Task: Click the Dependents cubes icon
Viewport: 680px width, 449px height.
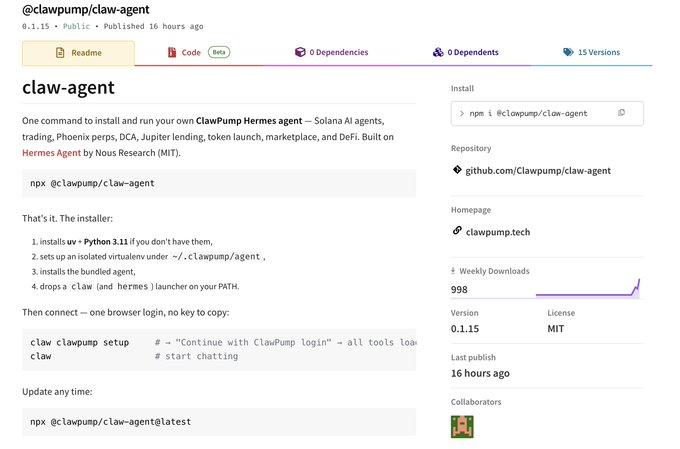Action: tap(438, 52)
